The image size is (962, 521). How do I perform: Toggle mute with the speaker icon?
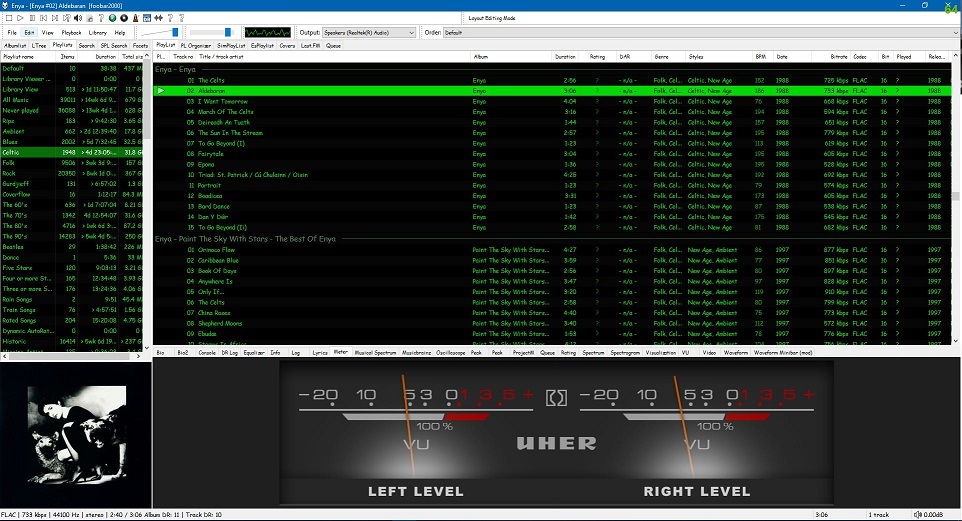coord(78,18)
